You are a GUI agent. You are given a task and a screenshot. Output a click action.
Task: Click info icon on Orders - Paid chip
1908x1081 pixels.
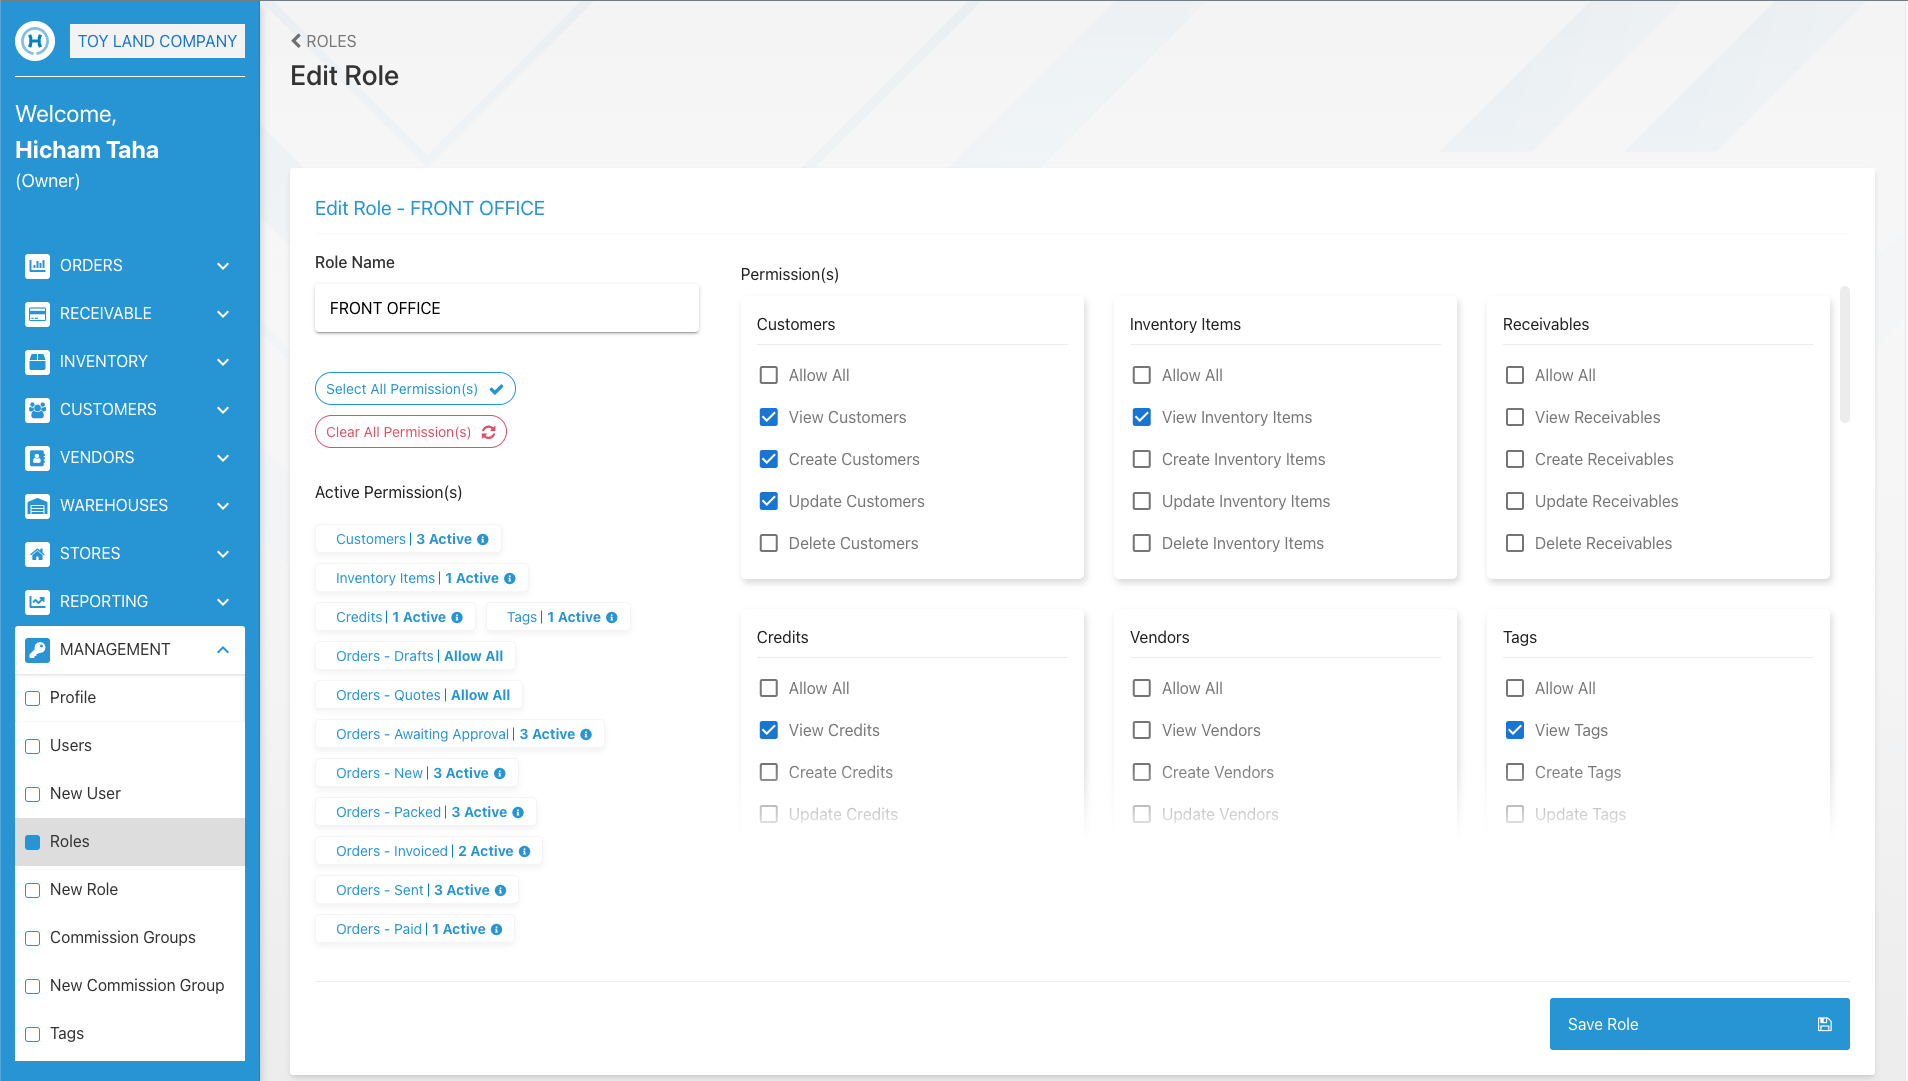(x=497, y=929)
